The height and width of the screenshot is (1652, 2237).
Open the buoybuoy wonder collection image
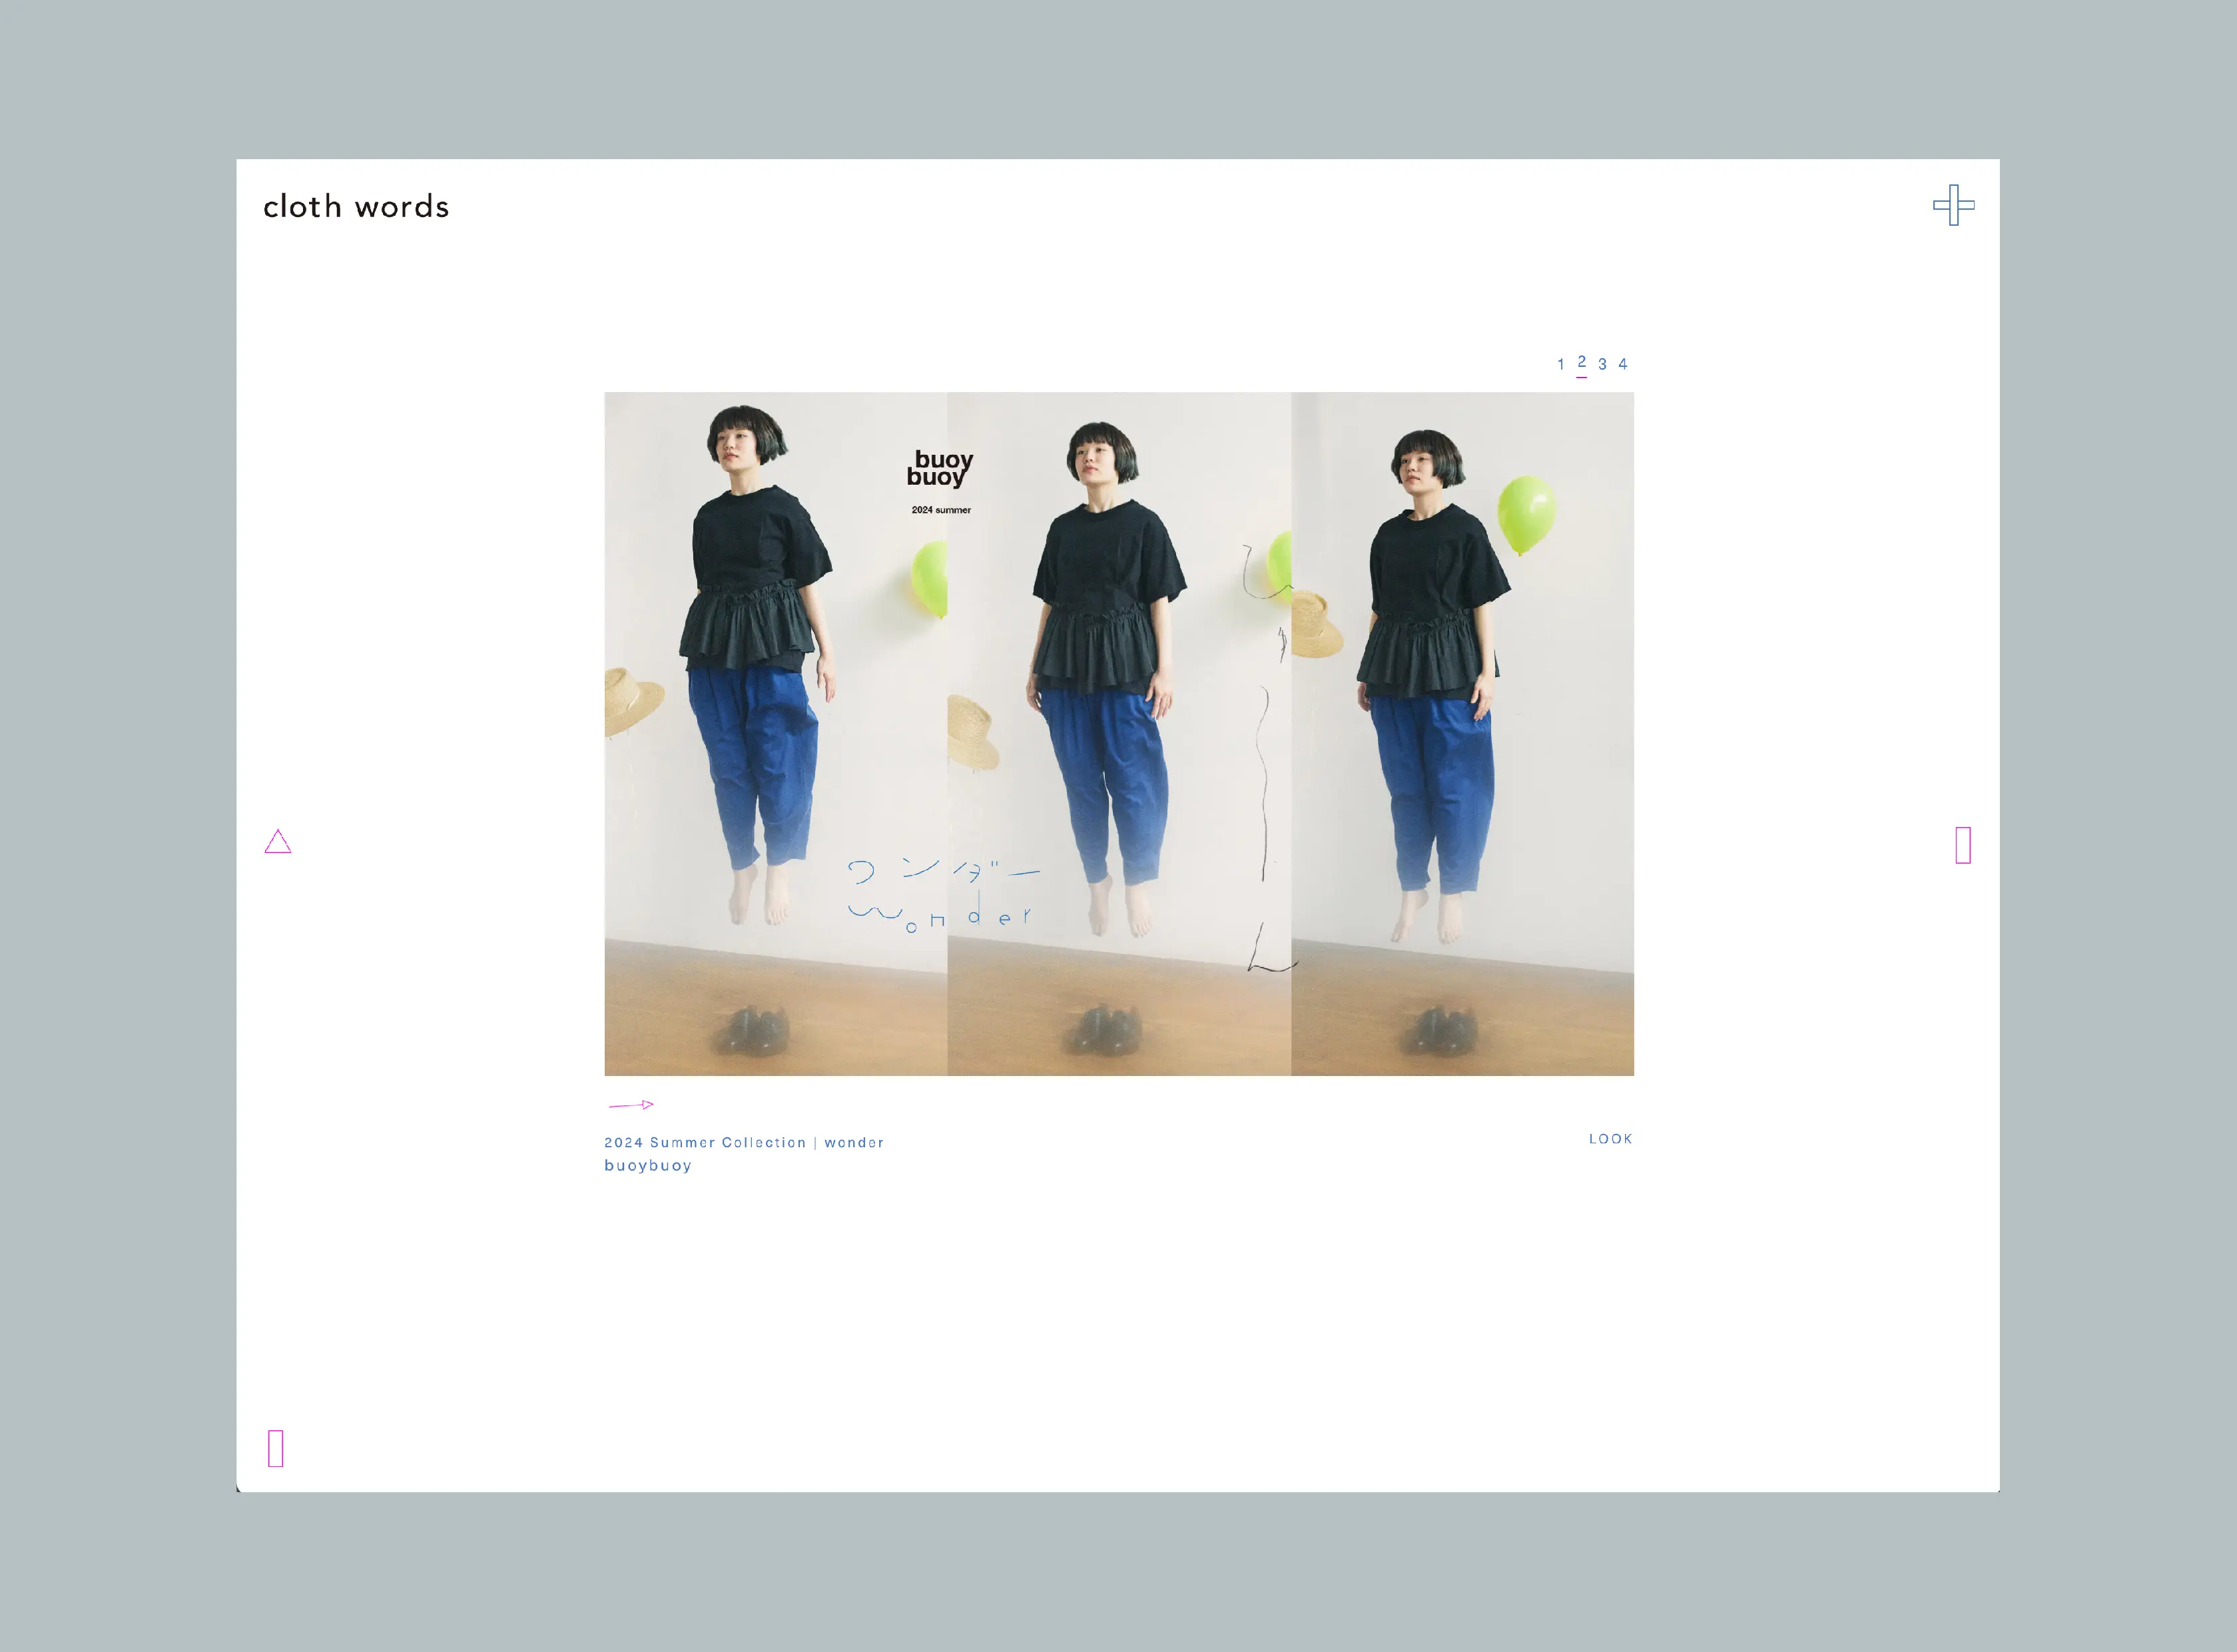tap(1119, 734)
